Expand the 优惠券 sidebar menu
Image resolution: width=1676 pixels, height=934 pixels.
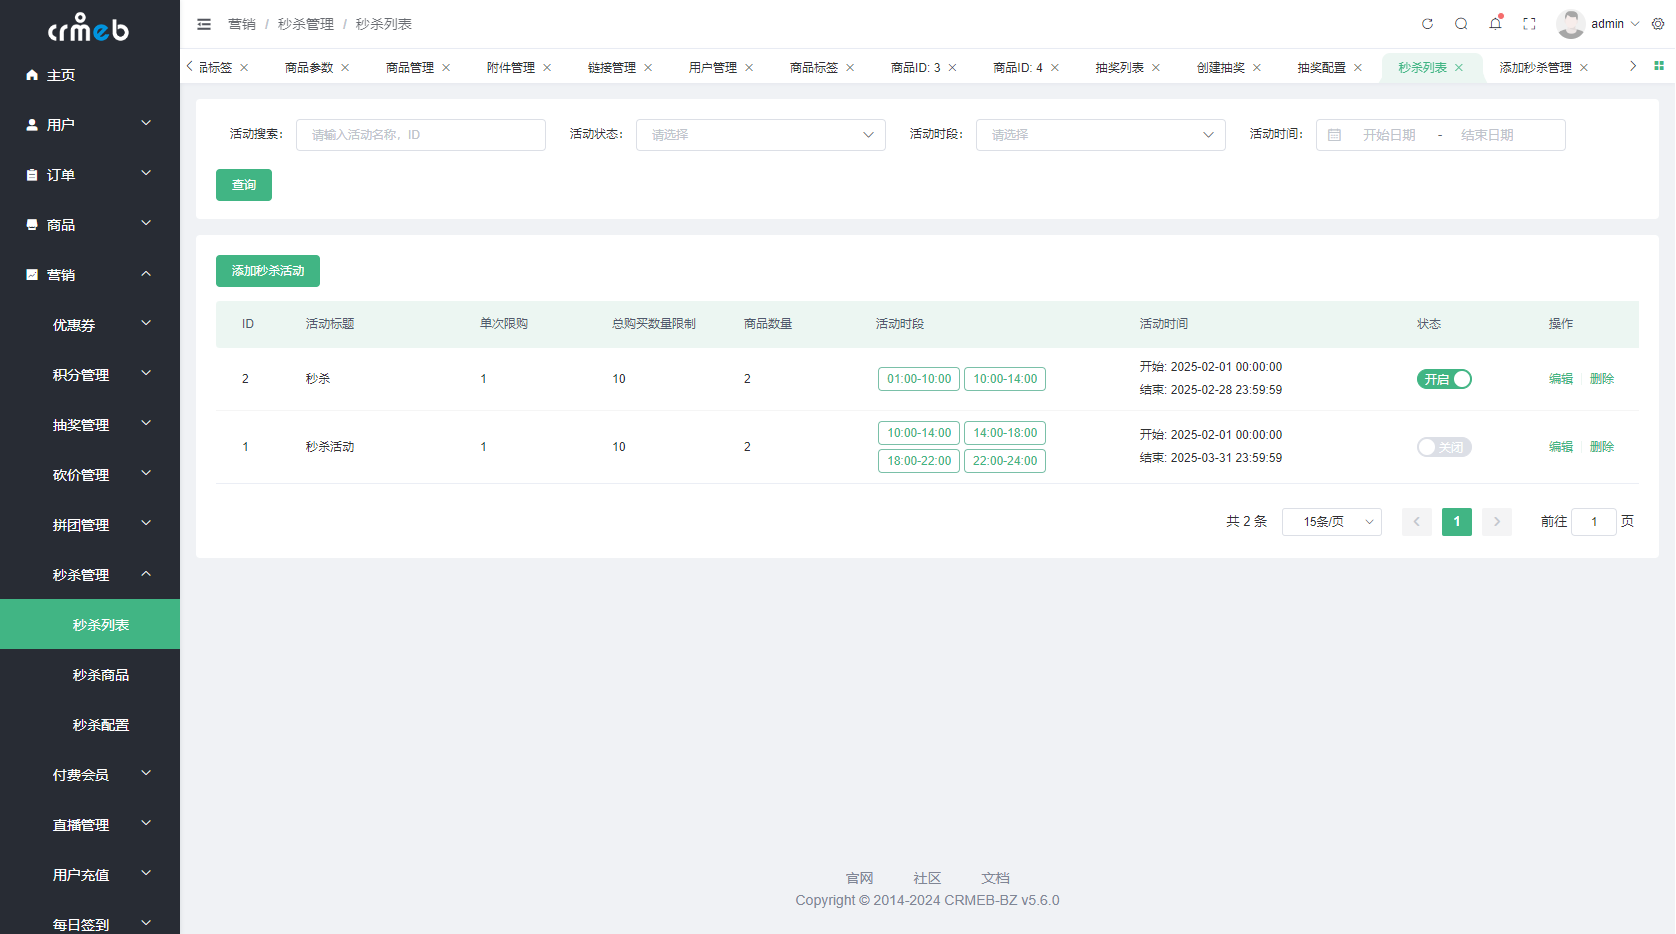tap(90, 325)
